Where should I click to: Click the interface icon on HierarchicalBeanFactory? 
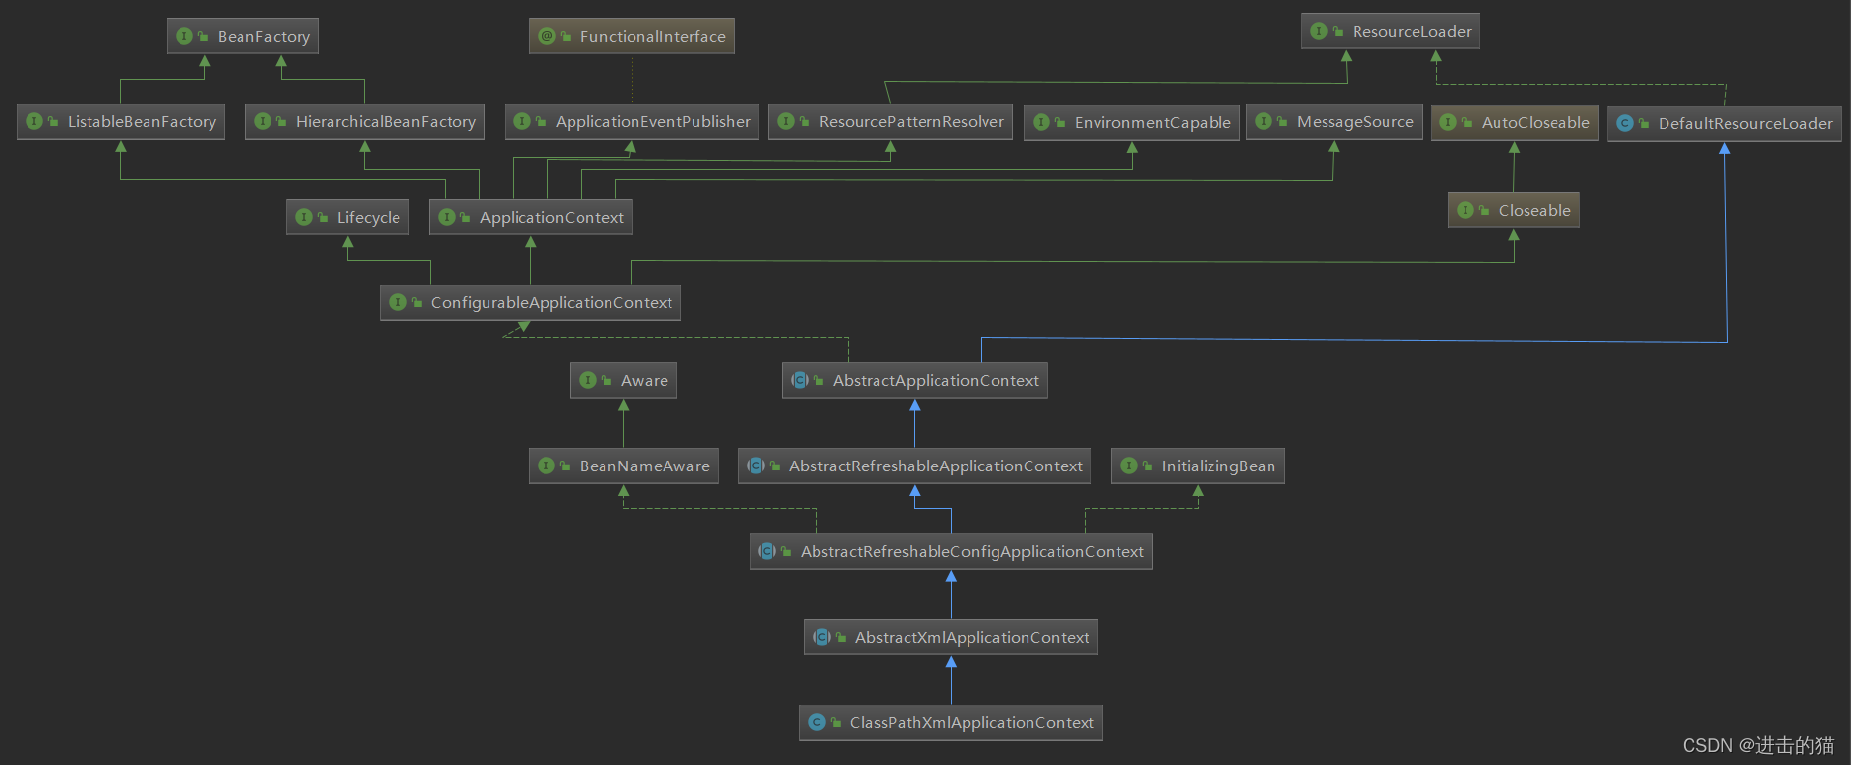coord(262,121)
